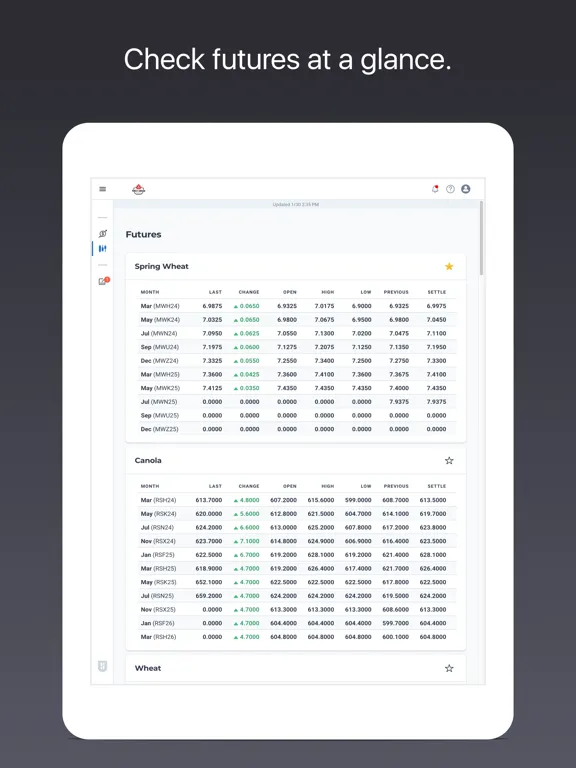
Task: Click the Wheat card title
Action: pyautogui.click(x=148, y=668)
